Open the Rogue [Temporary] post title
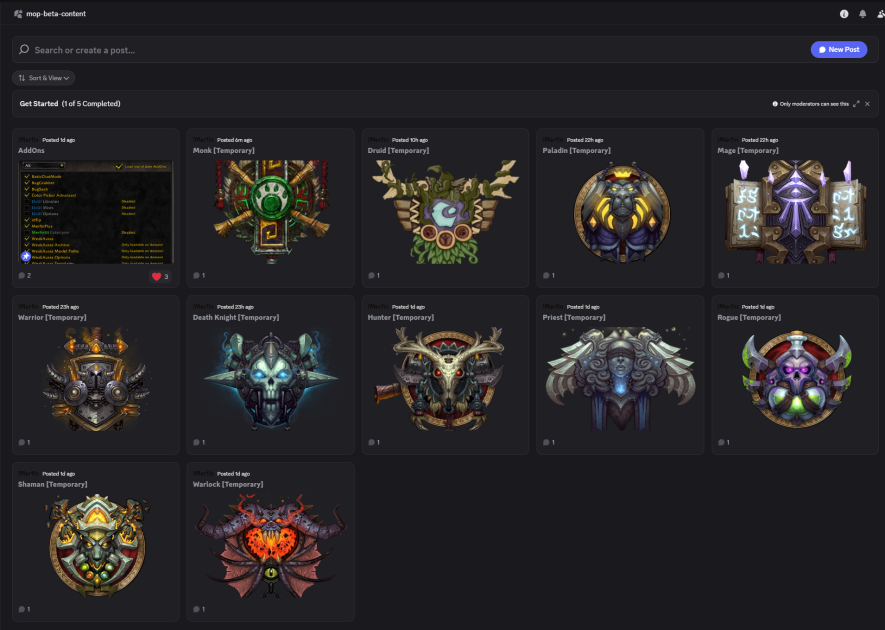 click(x=749, y=318)
